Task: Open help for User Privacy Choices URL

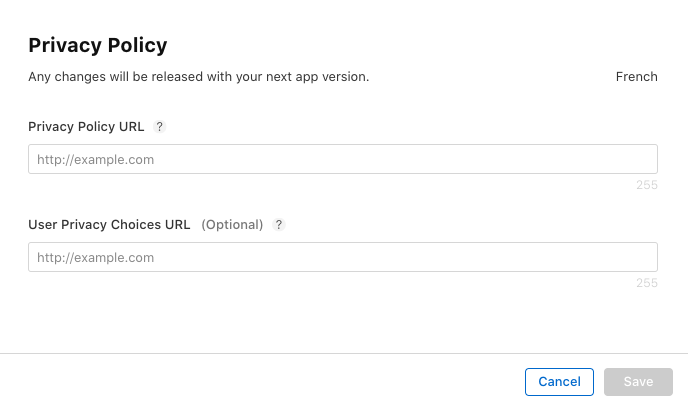Action: coord(279,225)
